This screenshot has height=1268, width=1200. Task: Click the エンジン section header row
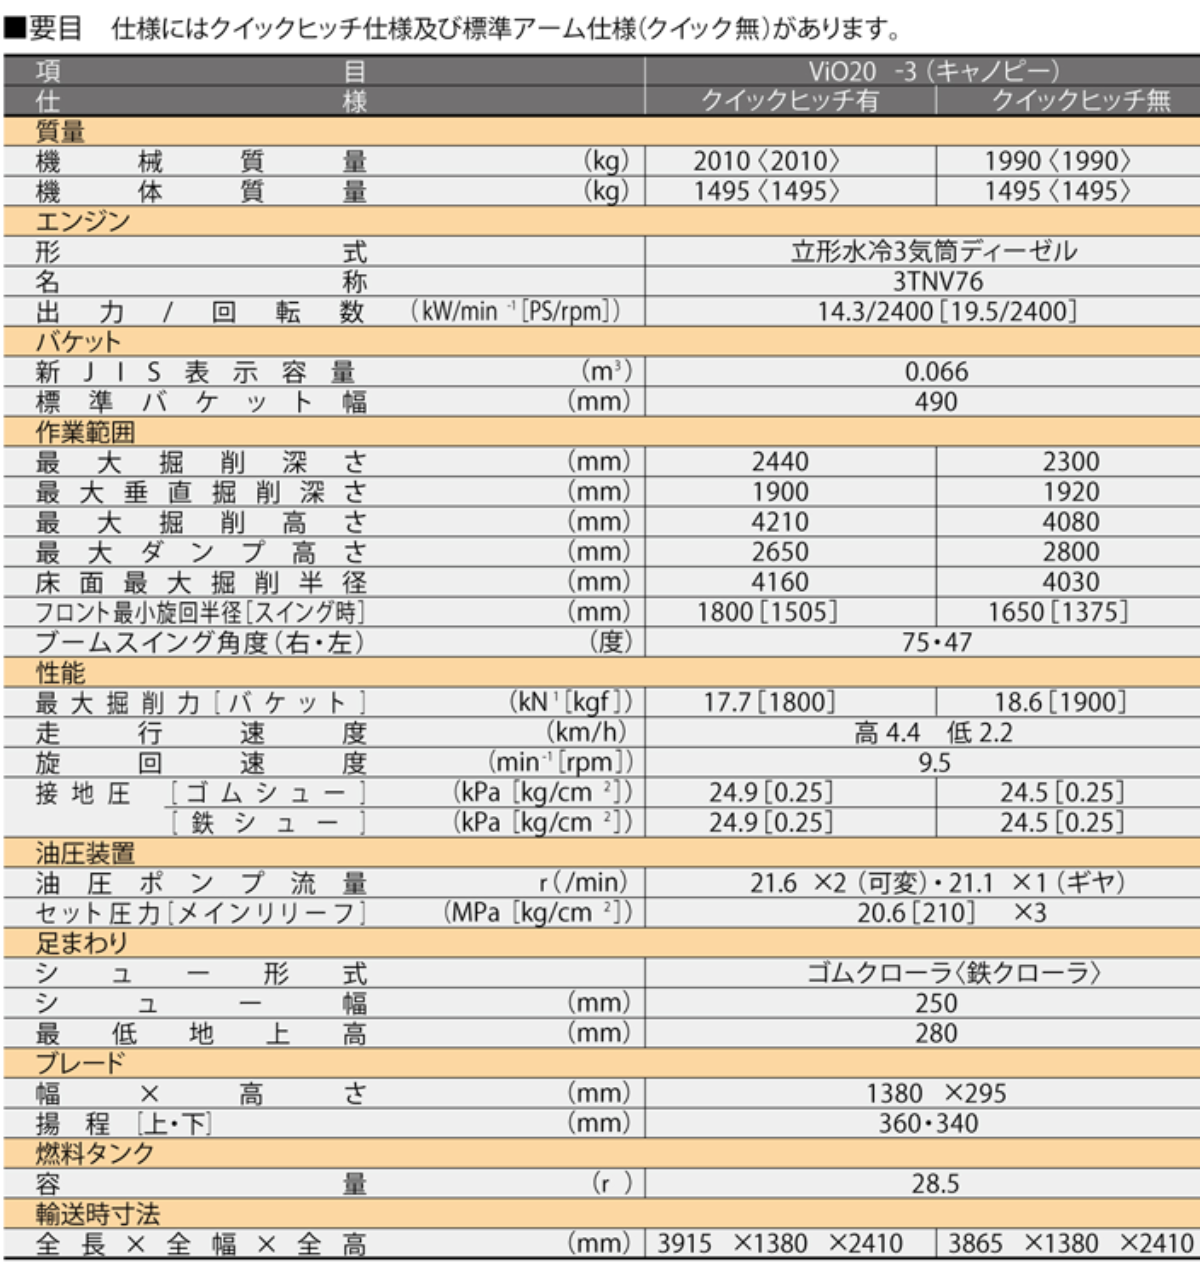point(82,221)
